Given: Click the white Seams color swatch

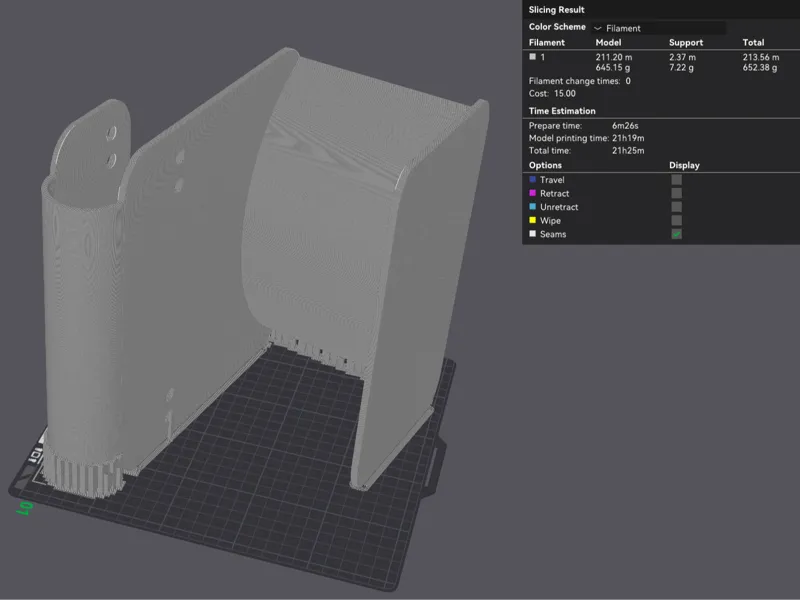Looking at the screenshot, I should (533, 234).
